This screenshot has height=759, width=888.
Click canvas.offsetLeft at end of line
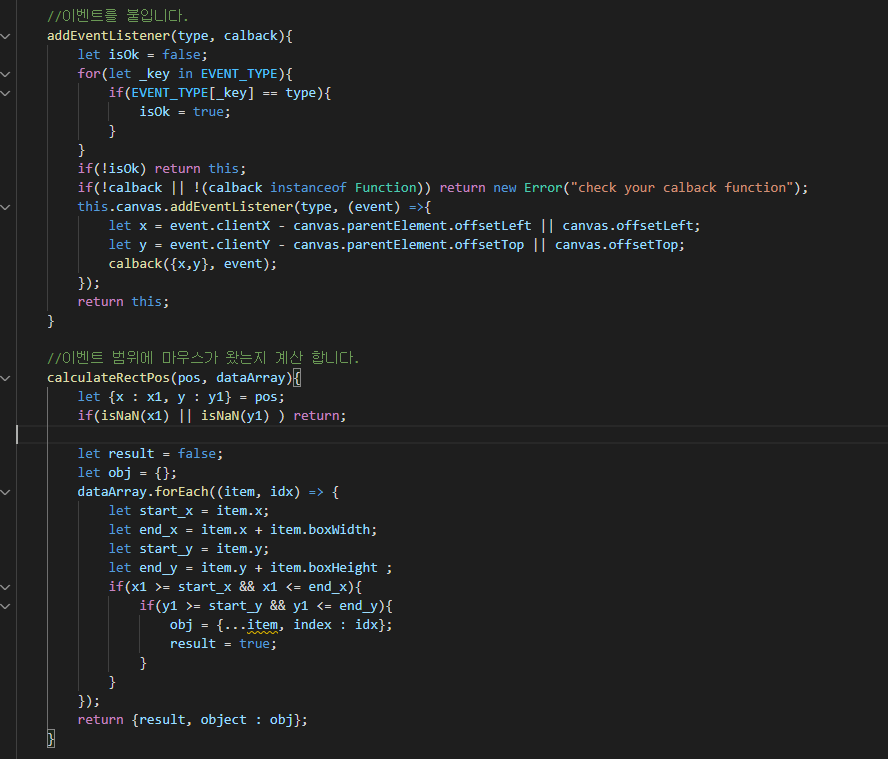pyautogui.click(x=627, y=225)
